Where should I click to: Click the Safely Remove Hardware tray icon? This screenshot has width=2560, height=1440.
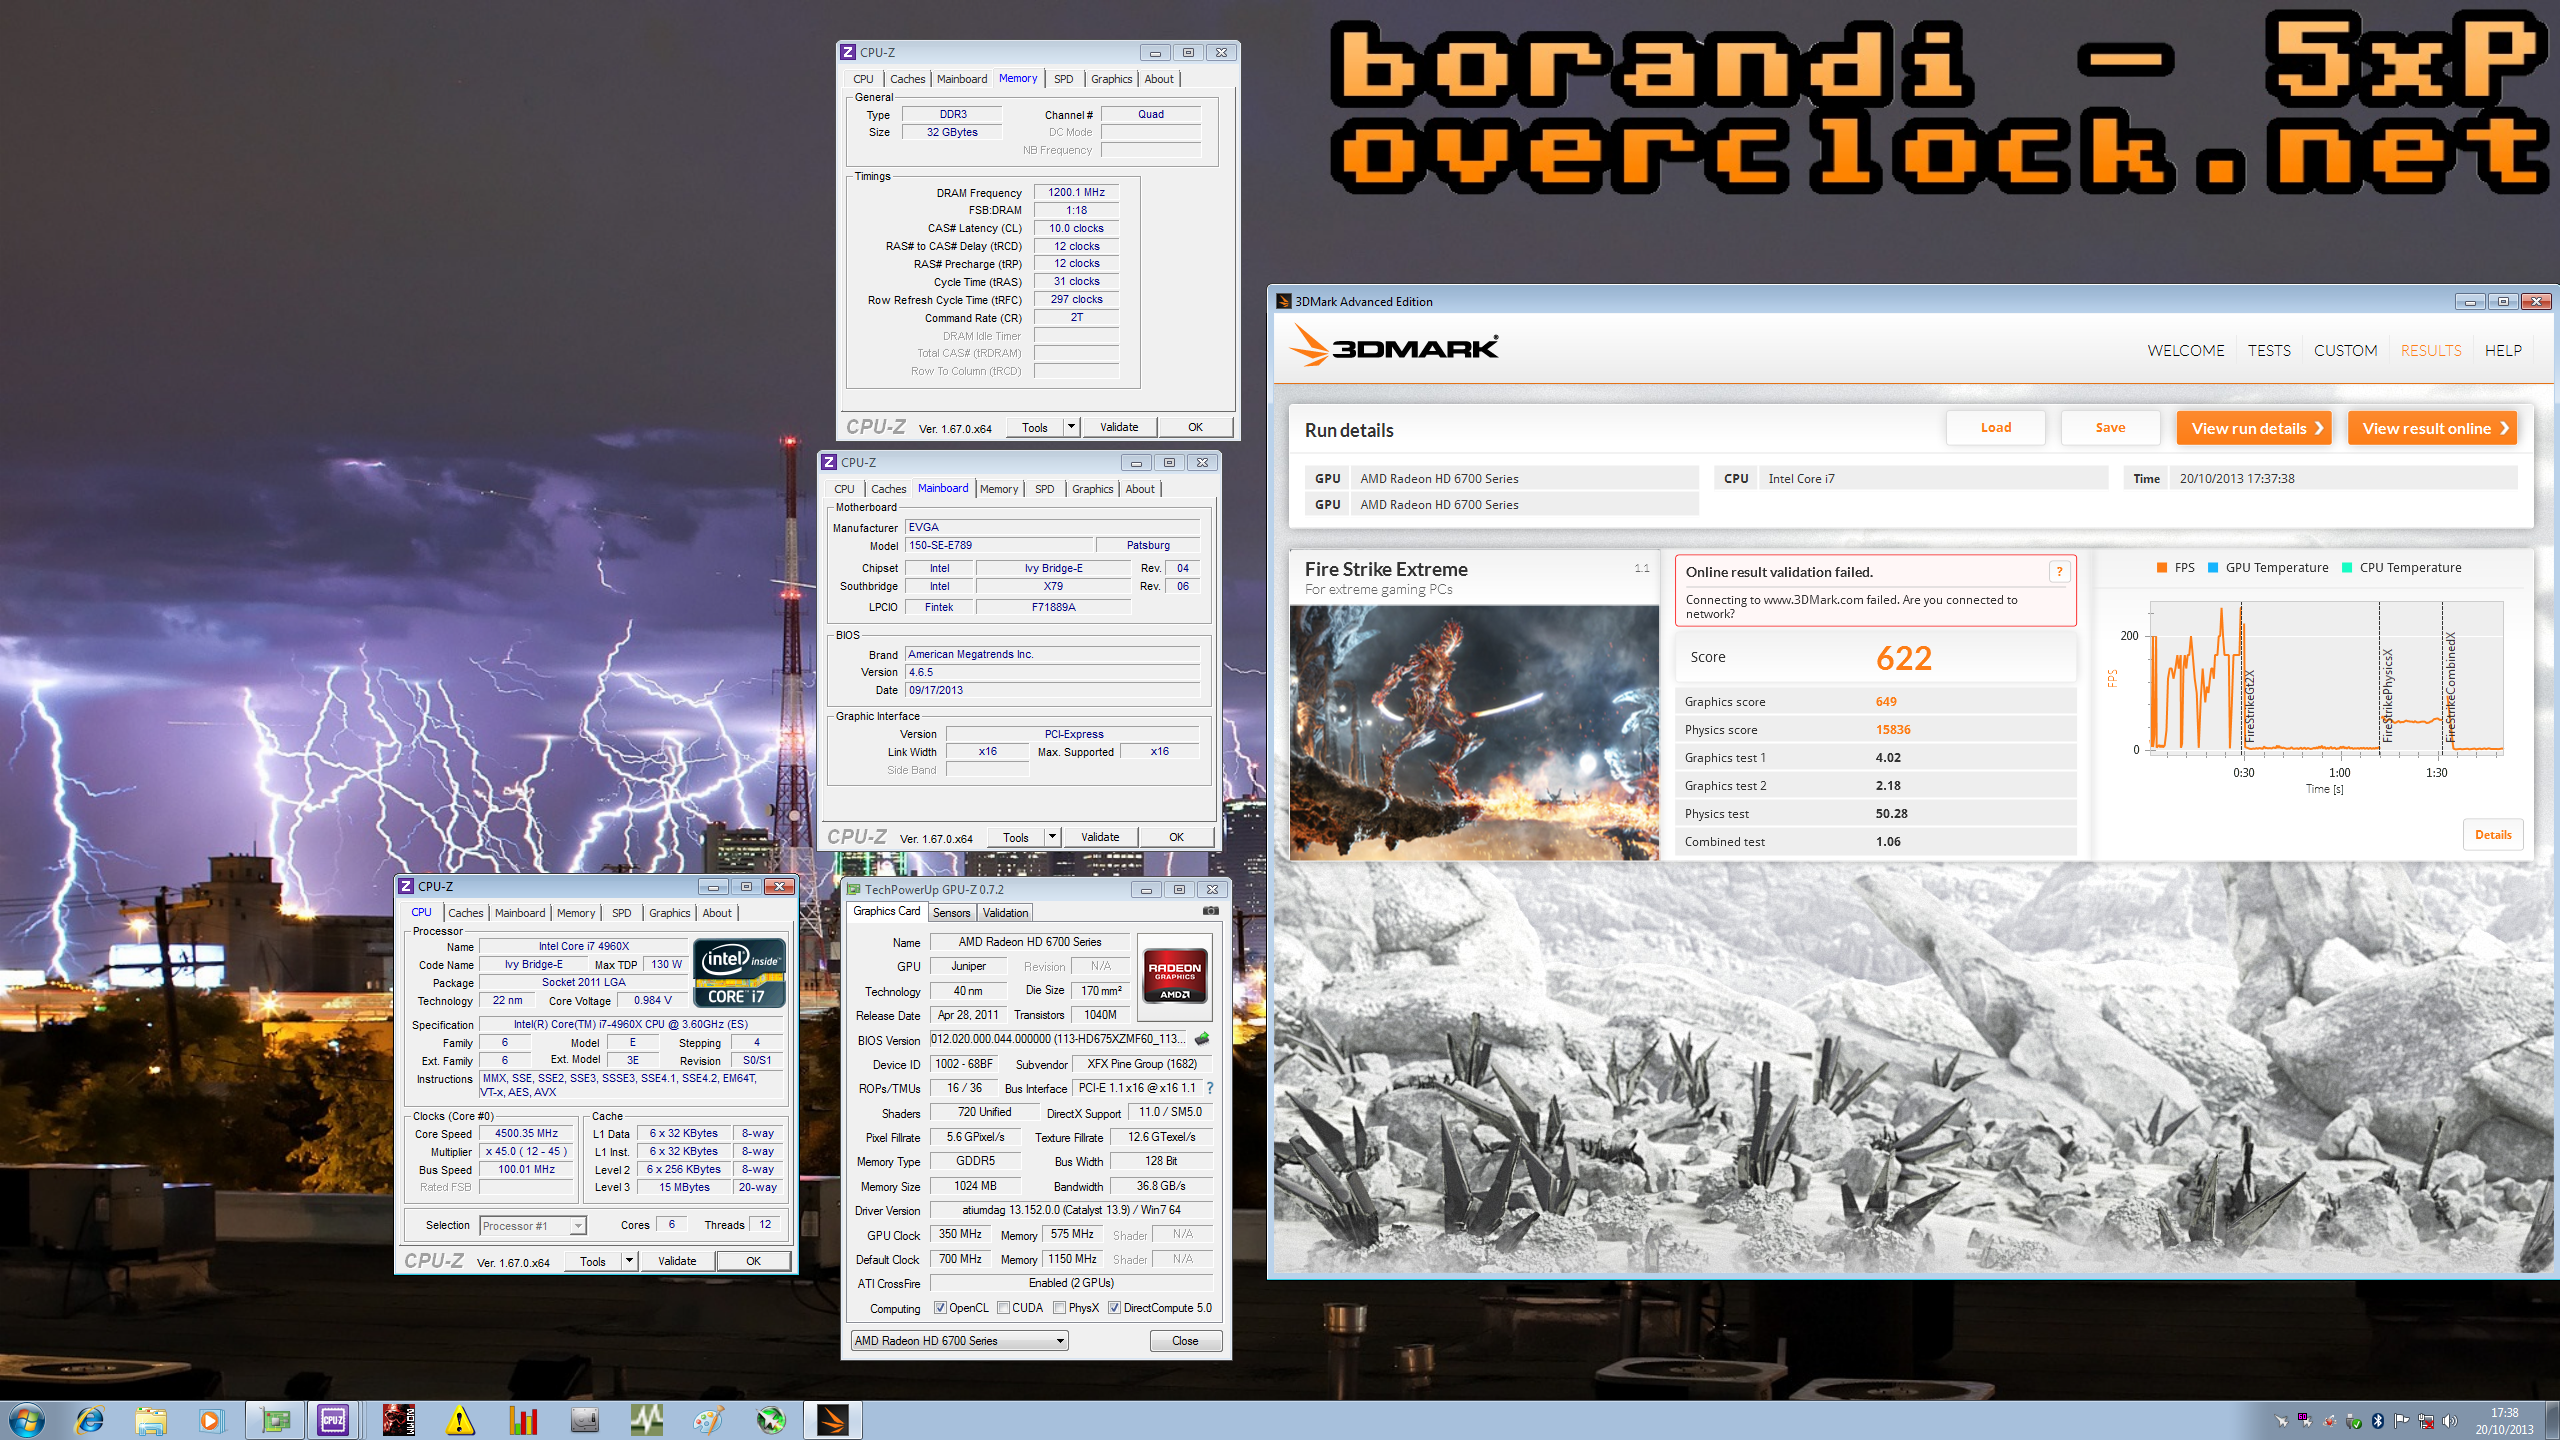click(x=2354, y=1421)
